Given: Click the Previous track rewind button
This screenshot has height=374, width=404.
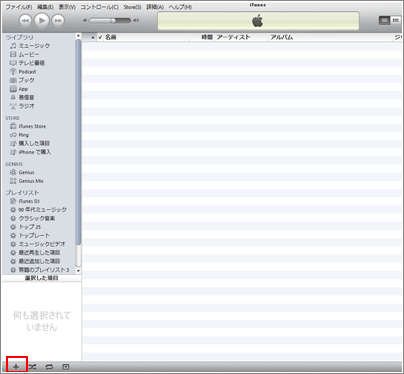Looking at the screenshot, I should pyautogui.click(x=25, y=21).
